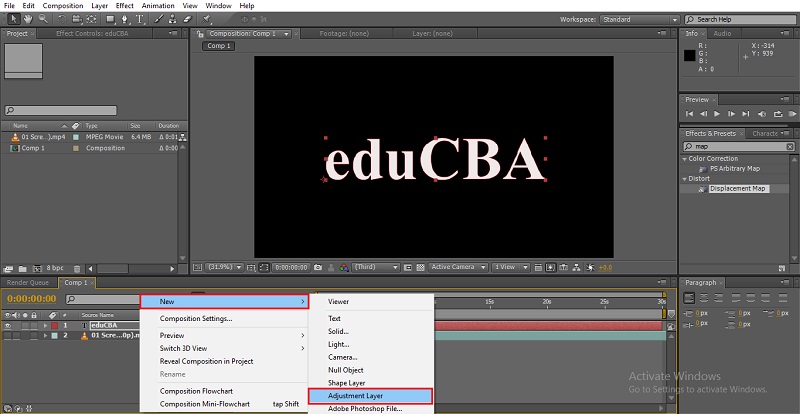This screenshot has width=800, height=414.
Task: Select the Unified Camera tool
Action: (77, 19)
